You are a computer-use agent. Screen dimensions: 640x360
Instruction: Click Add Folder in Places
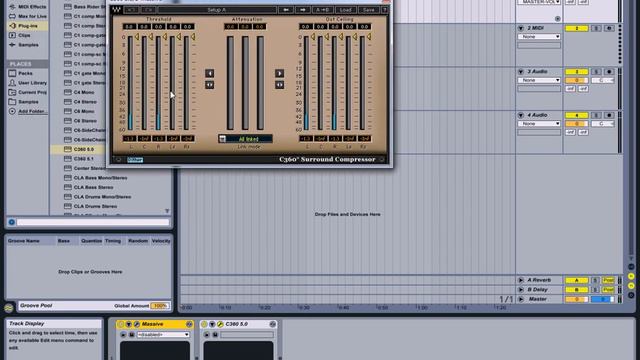click(x=28, y=111)
